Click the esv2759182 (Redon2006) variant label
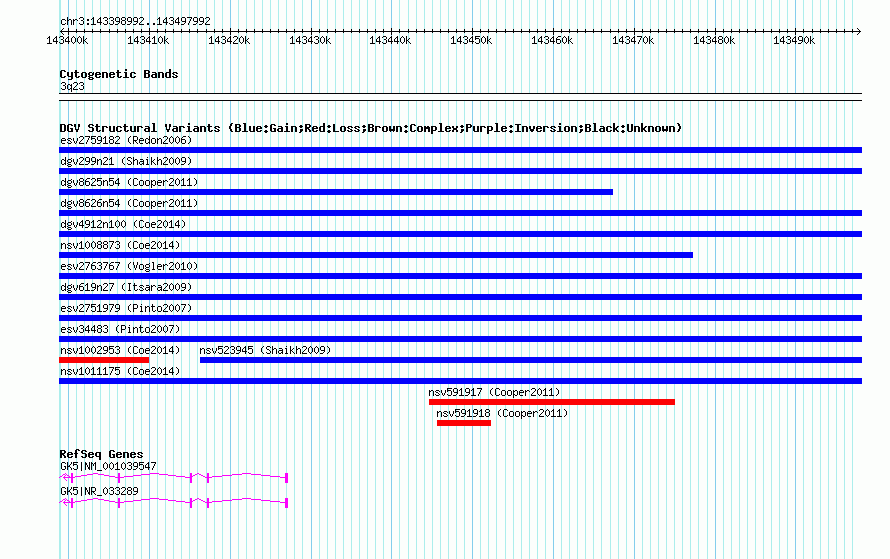 point(126,140)
